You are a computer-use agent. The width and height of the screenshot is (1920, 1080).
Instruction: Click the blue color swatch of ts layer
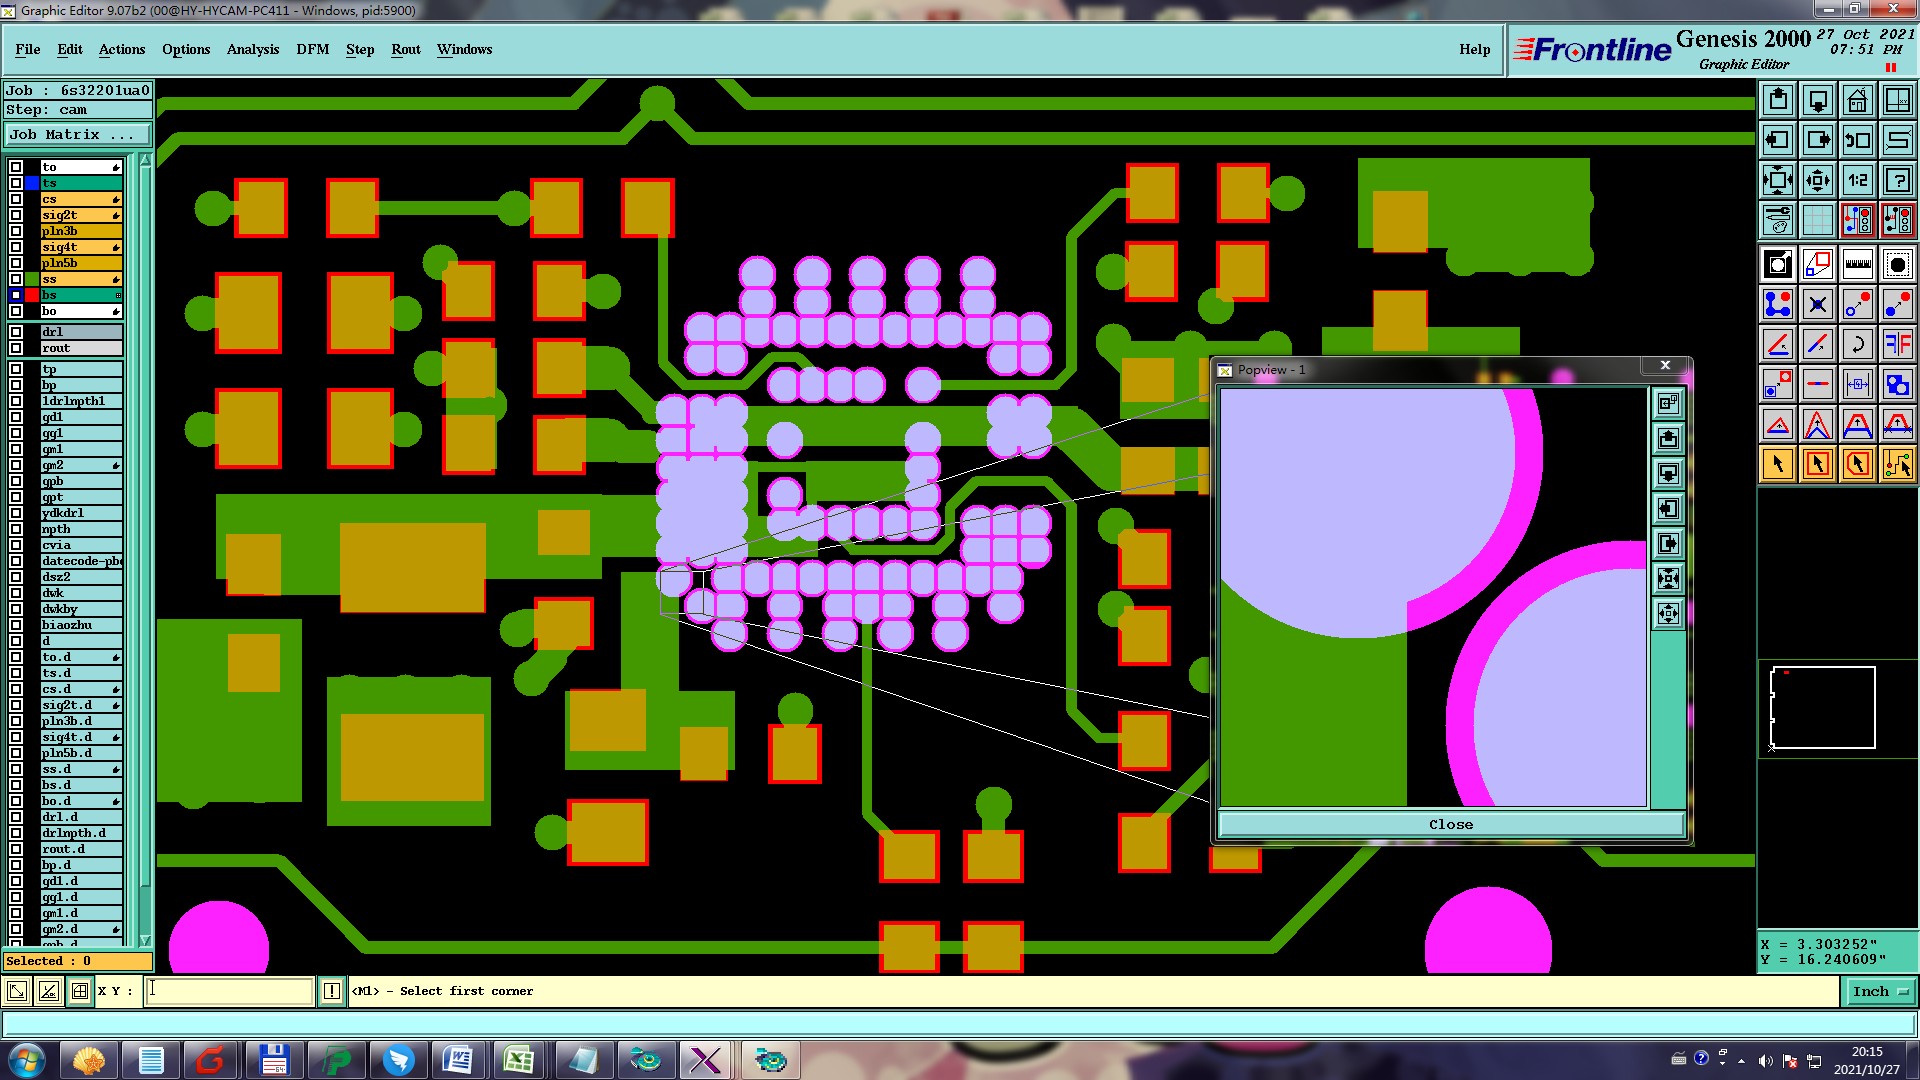click(x=32, y=183)
